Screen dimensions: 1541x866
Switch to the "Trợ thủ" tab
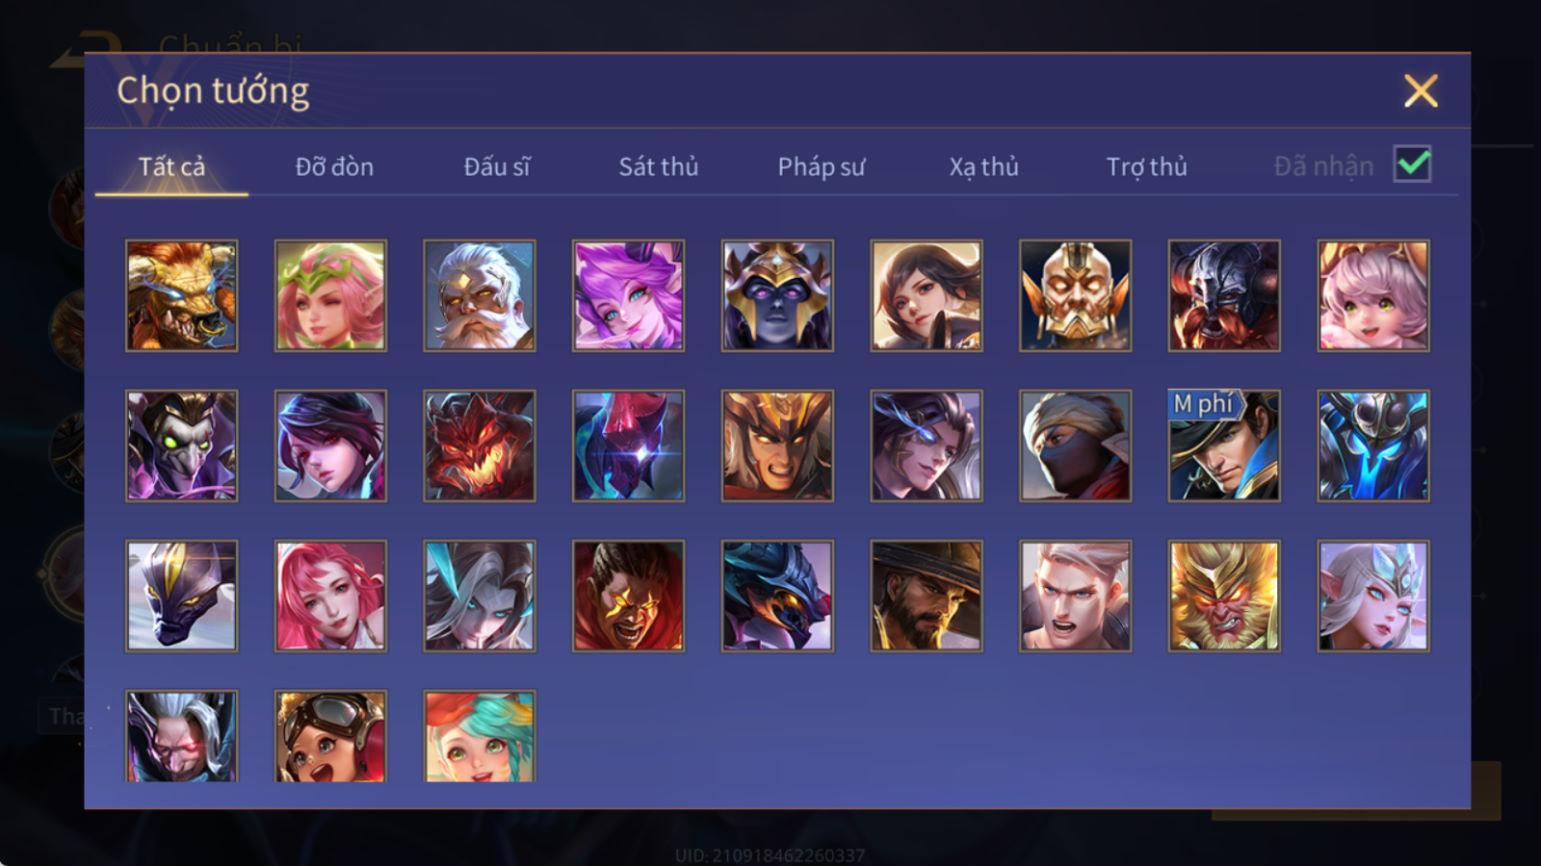(1146, 167)
